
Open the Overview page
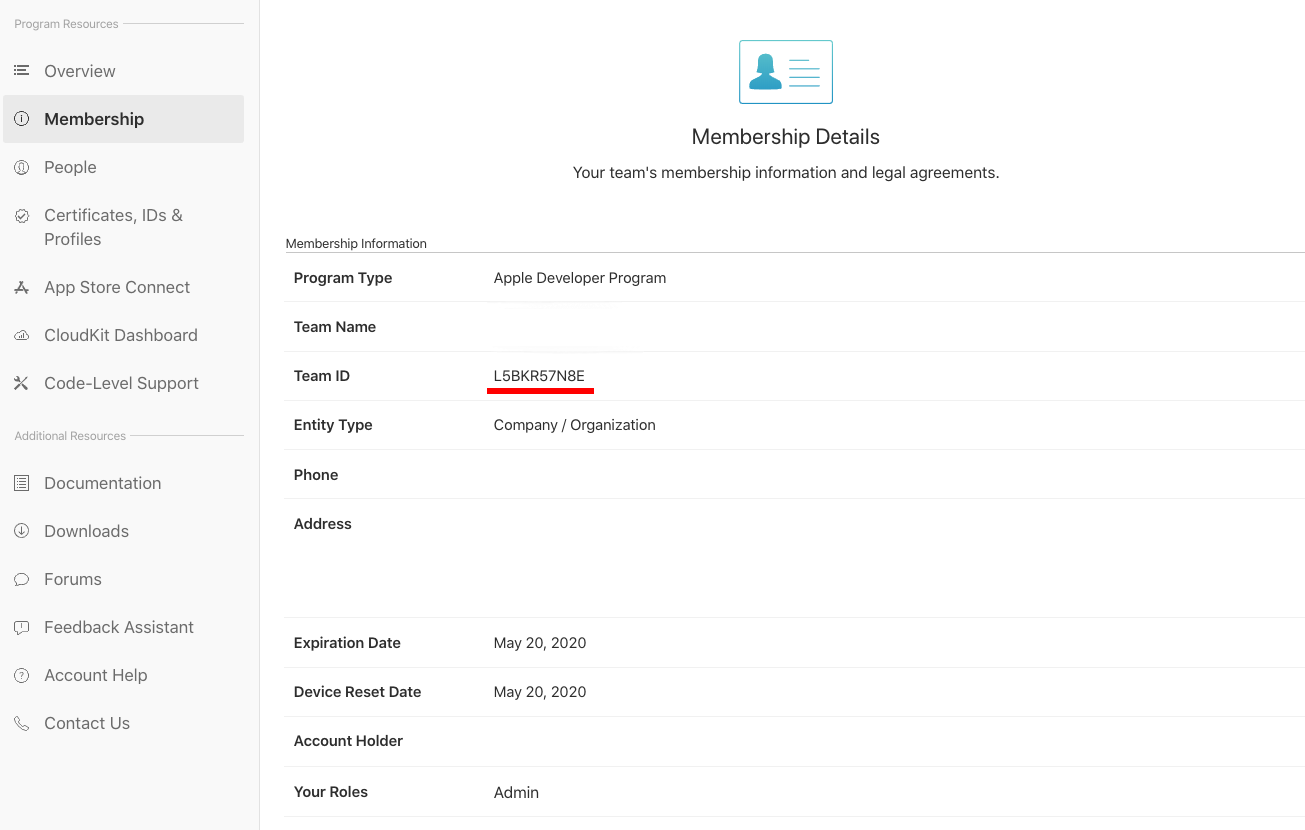(80, 71)
